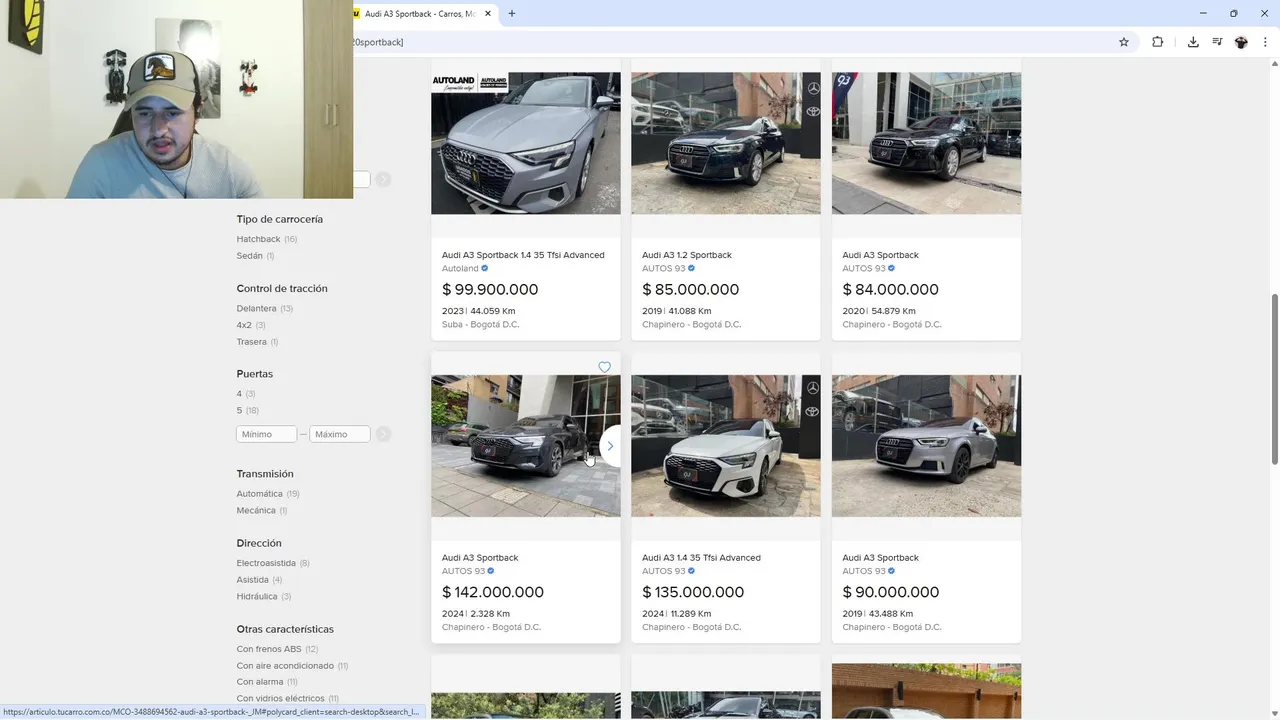Screen dimensions: 1280x720
Task: Open Audi A3 1.2 Sportback listing title
Action: (687, 255)
